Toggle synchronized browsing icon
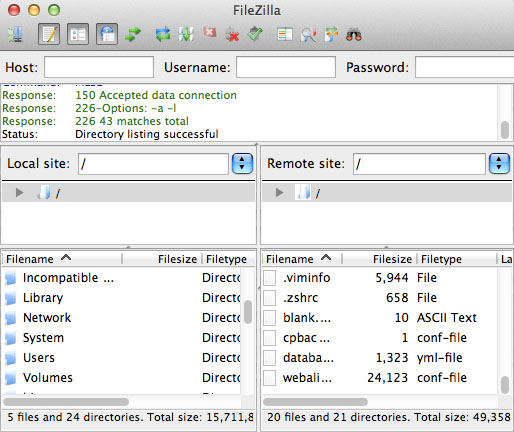514x432 pixels. click(x=331, y=34)
